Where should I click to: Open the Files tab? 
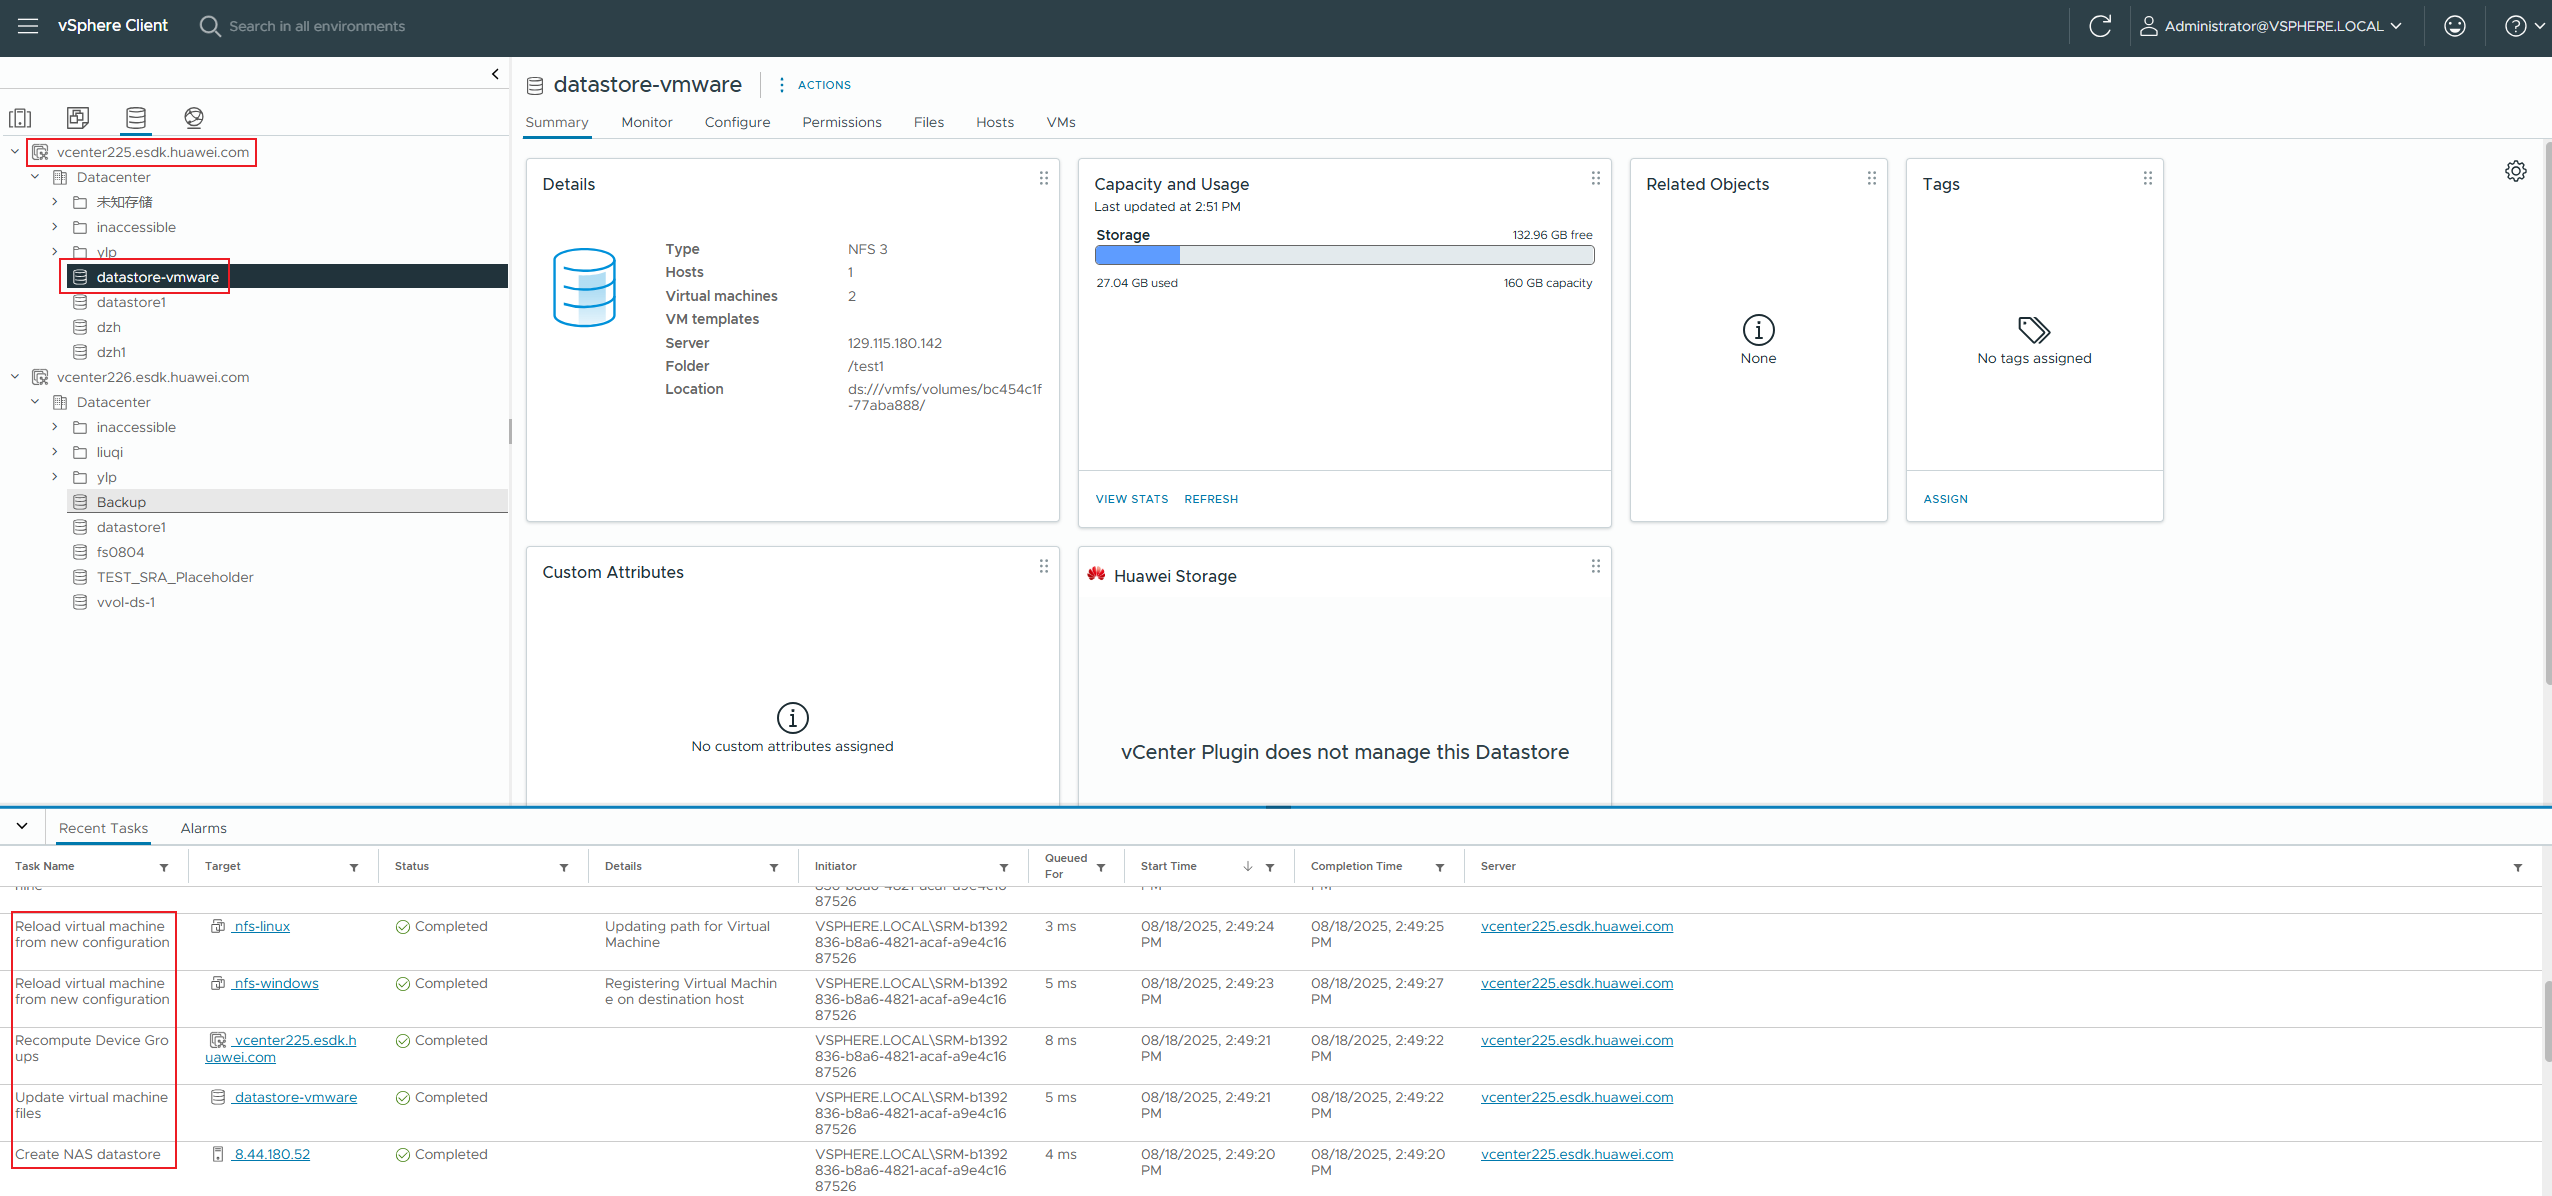928,122
